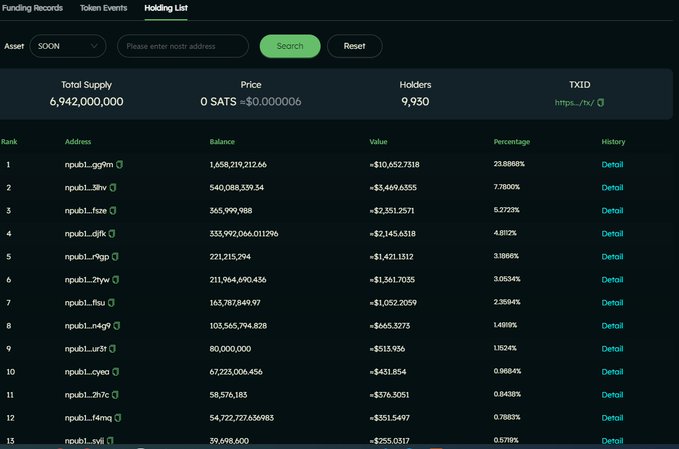Click percentage 23.8868%
The image size is (679, 449).
[x=509, y=164]
